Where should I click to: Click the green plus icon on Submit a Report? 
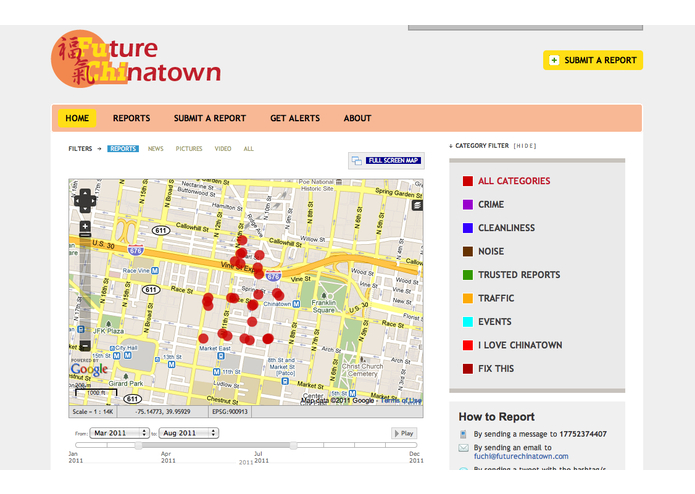point(554,60)
